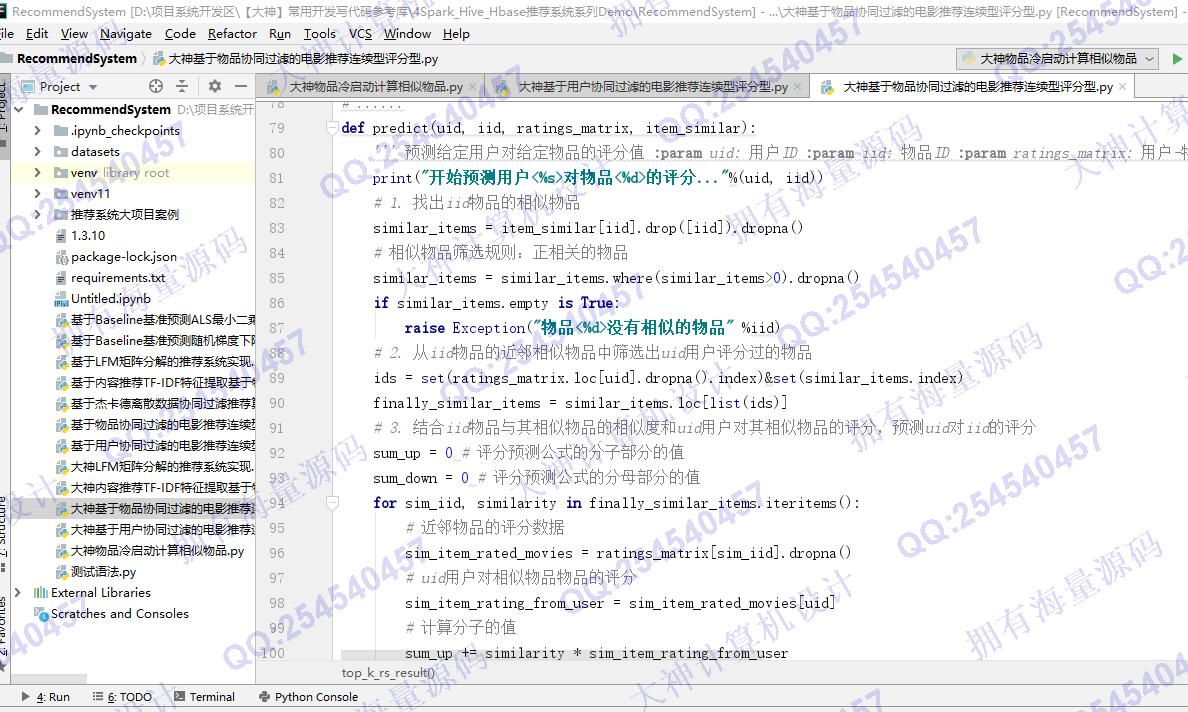
Task: Click the top_k_rs_result() breadcrumb
Action: (x=388, y=673)
